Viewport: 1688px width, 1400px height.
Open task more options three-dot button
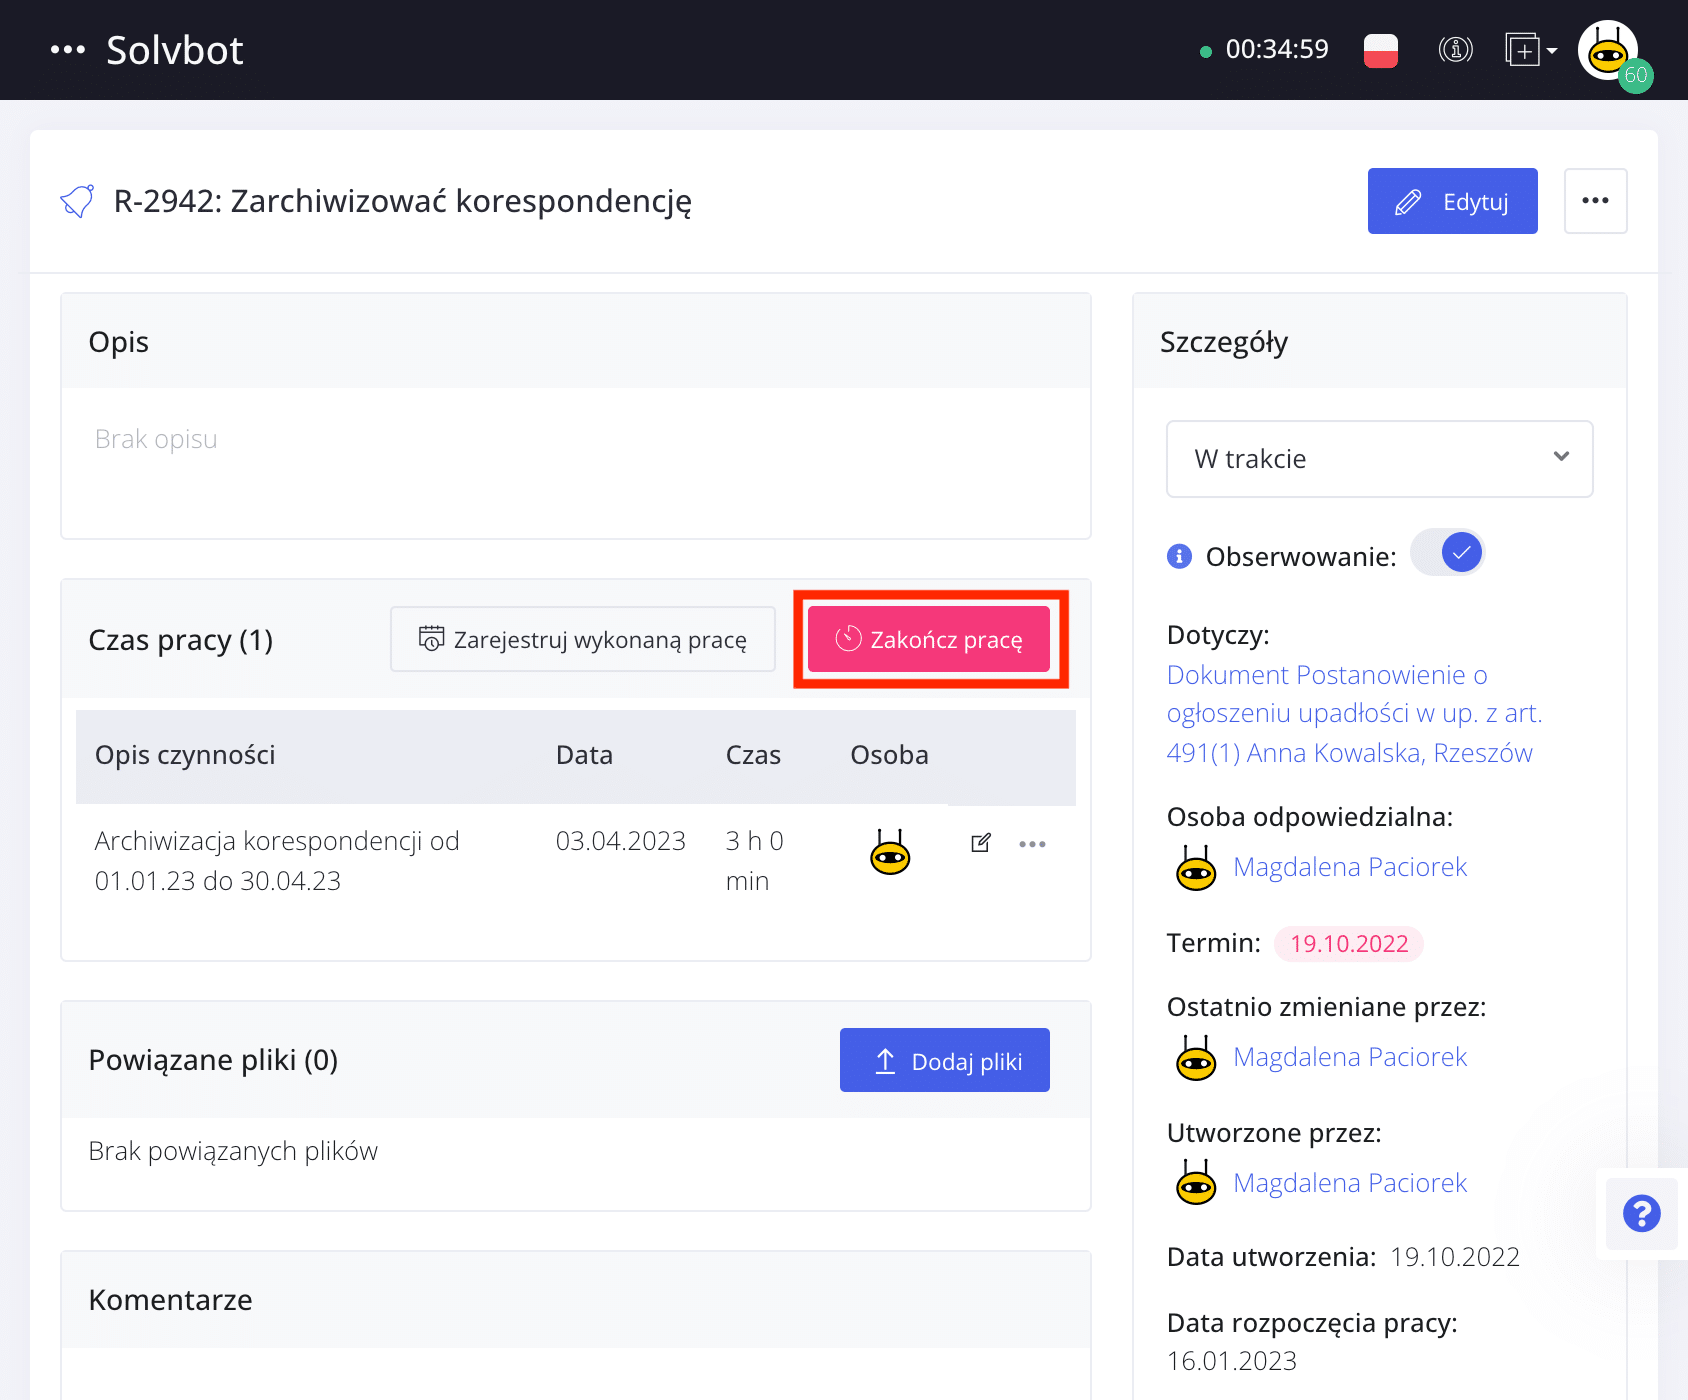(x=1595, y=201)
